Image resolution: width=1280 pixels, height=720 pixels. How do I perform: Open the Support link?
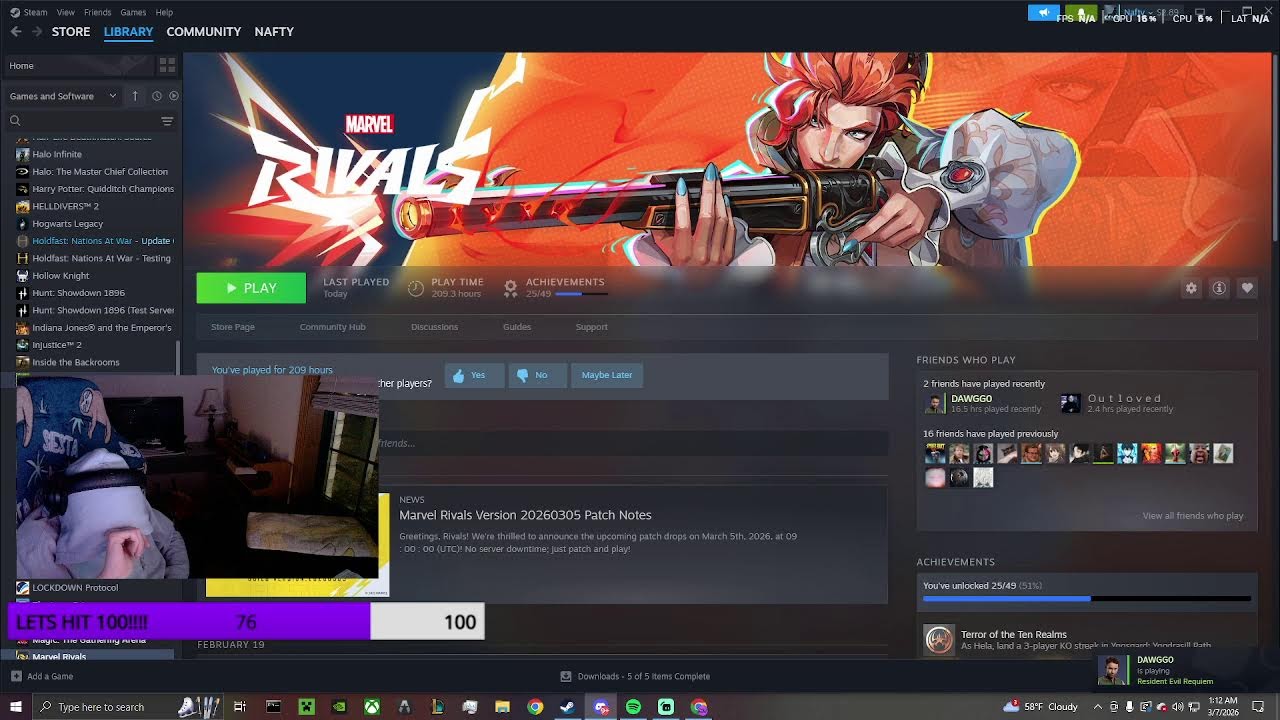[591, 327]
